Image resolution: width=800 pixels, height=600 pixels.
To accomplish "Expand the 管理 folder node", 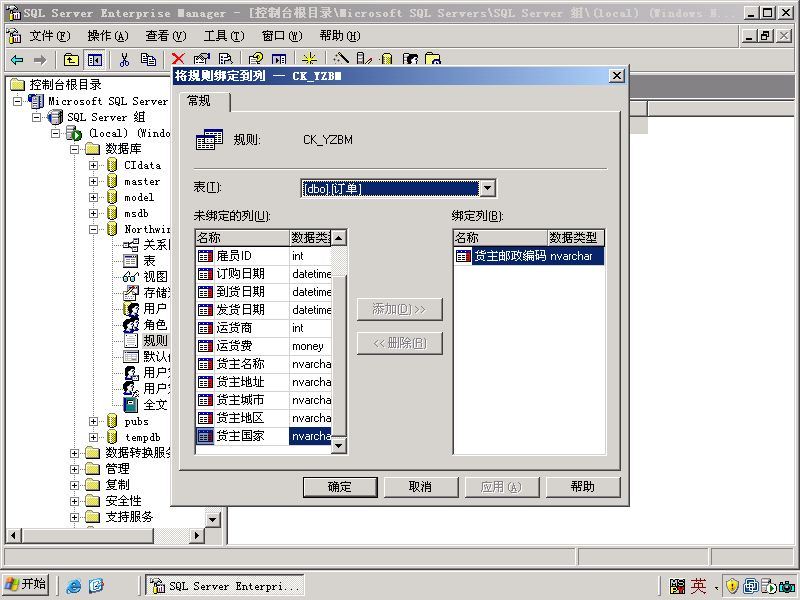I will pos(74,469).
